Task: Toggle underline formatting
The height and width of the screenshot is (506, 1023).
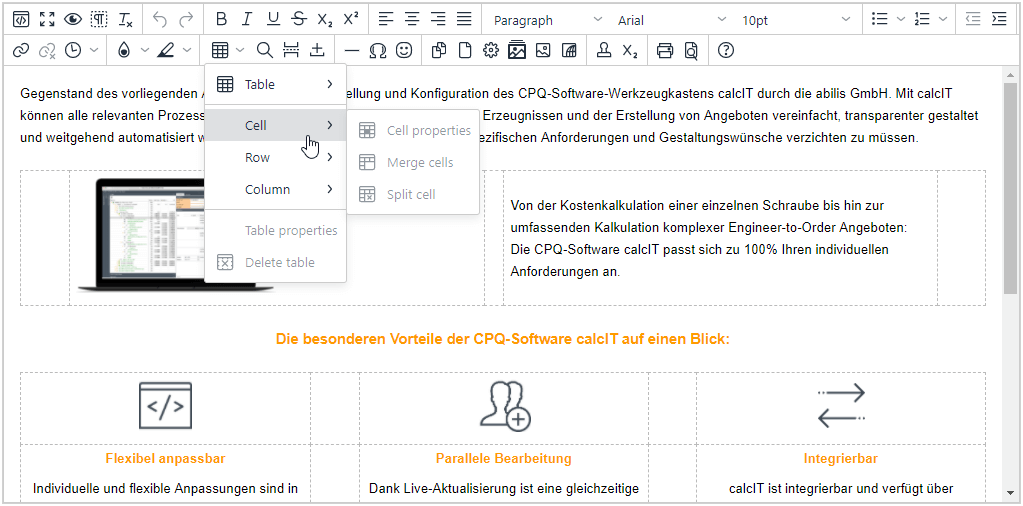Action: 273,20
